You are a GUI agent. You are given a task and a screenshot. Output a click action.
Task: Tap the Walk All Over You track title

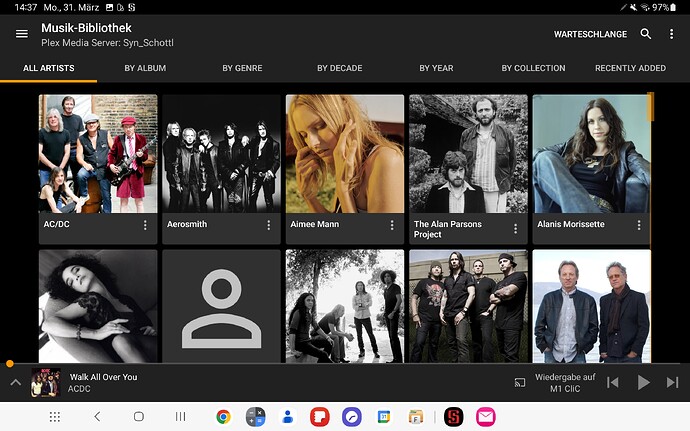[103, 377]
